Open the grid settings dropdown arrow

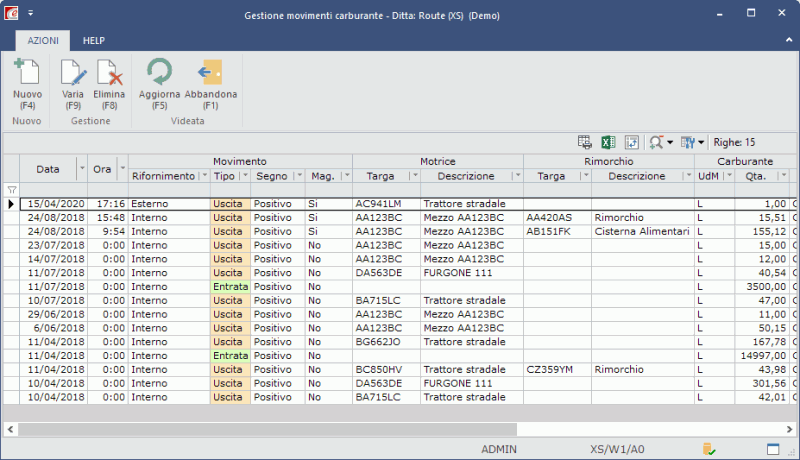[x=701, y=142]
